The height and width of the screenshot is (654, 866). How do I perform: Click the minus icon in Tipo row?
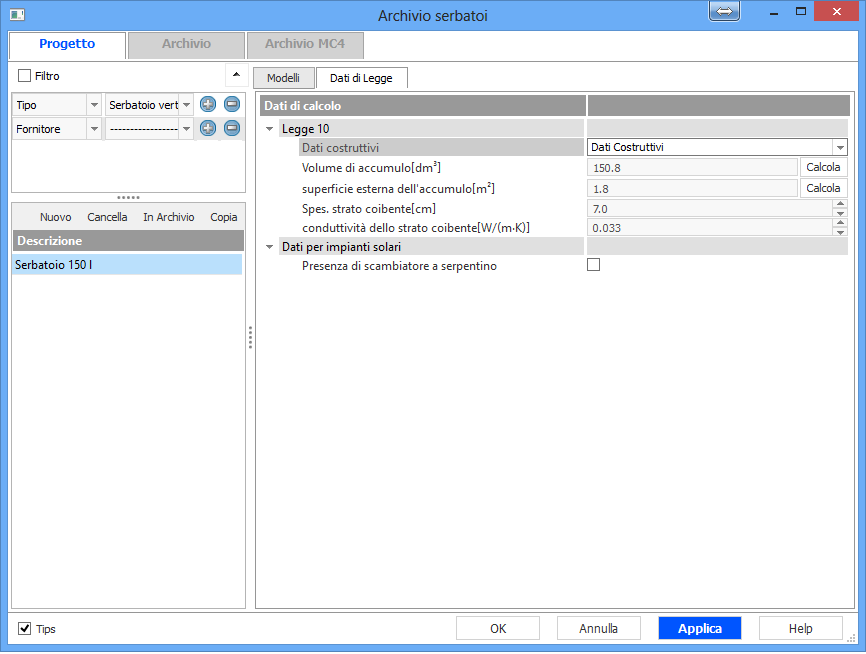232,104
